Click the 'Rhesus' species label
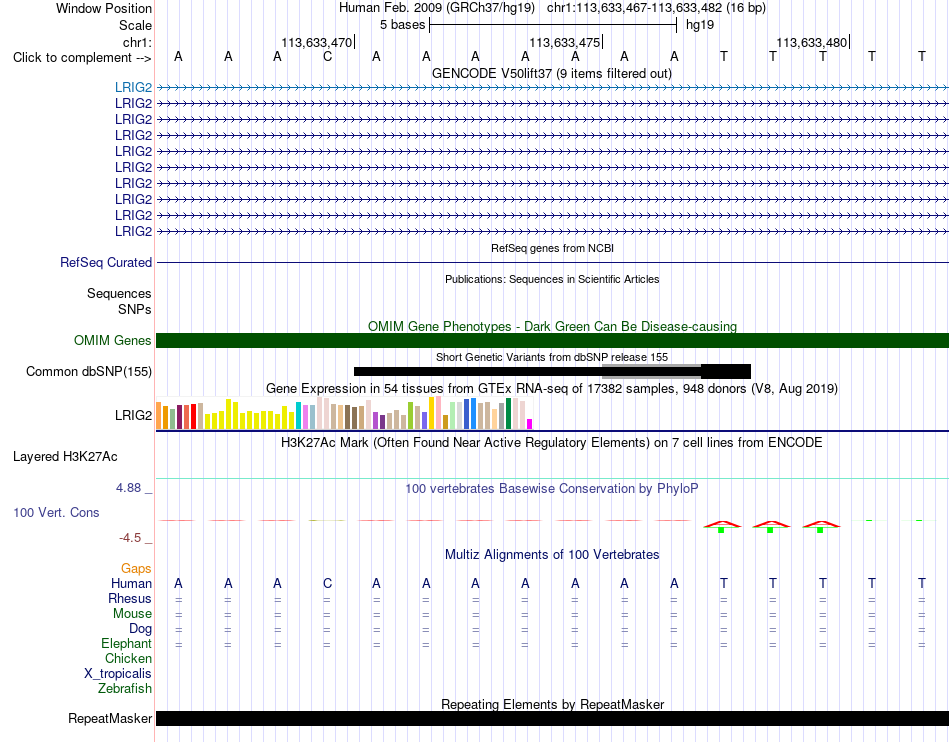The height and width of the screenshot is (742, 950). (130, 598)
